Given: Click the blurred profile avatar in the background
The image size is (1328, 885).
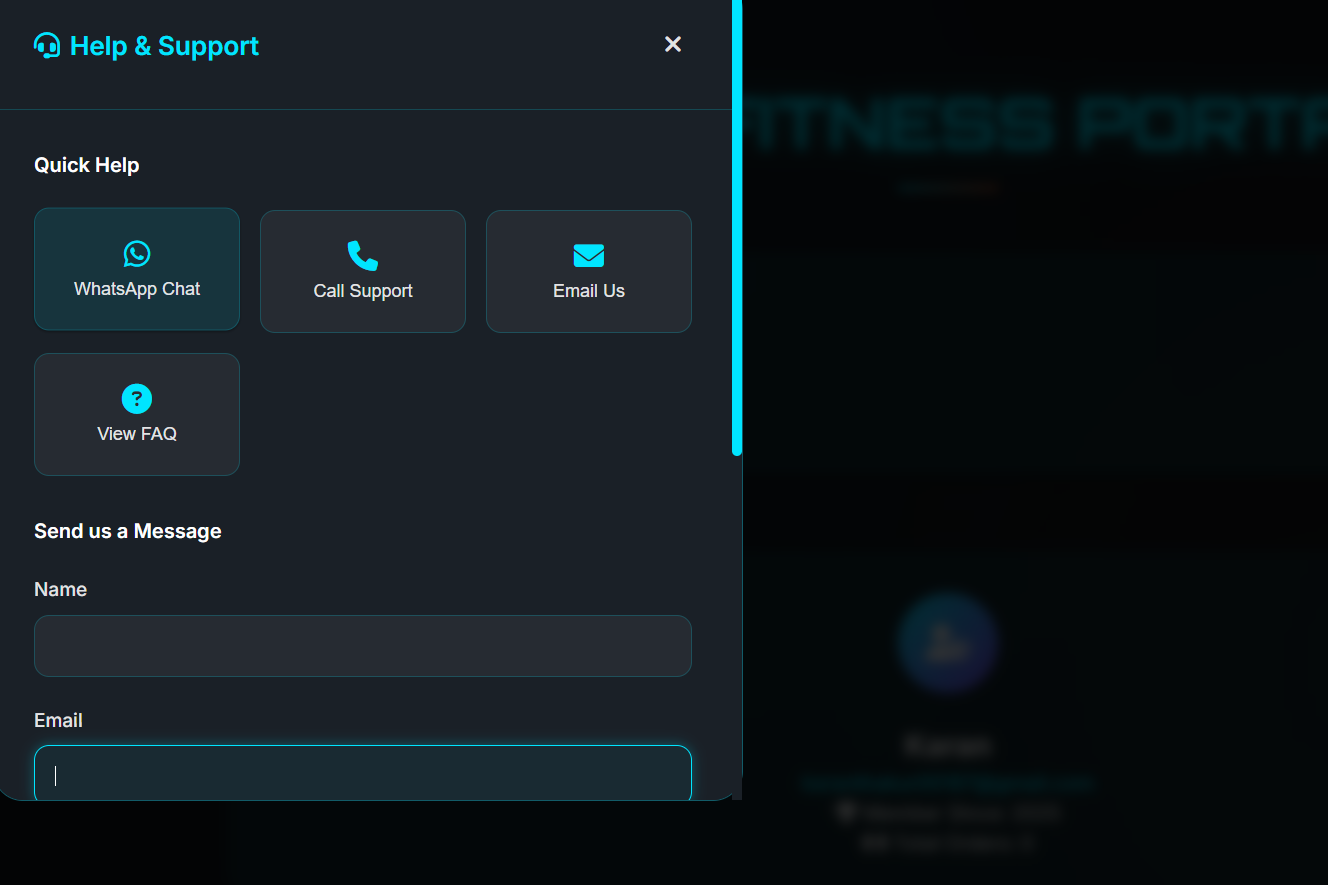Looking at the screenshot, I should (x=947, y=644).
